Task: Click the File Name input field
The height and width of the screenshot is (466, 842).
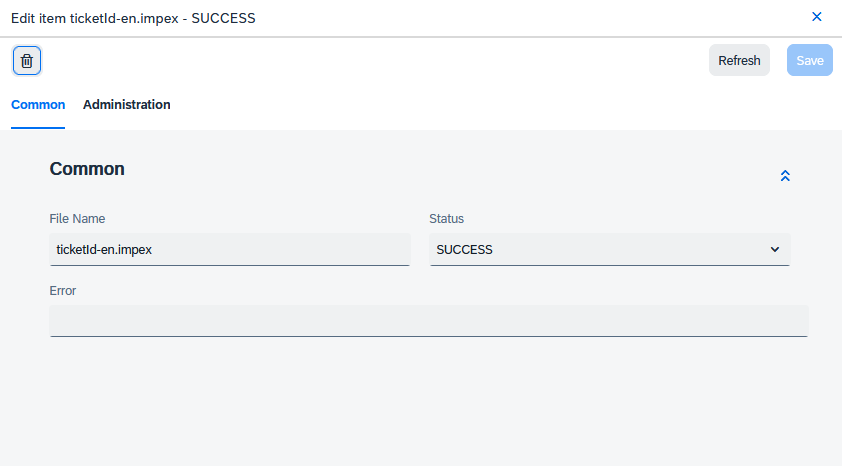Action: click(230, 250)
